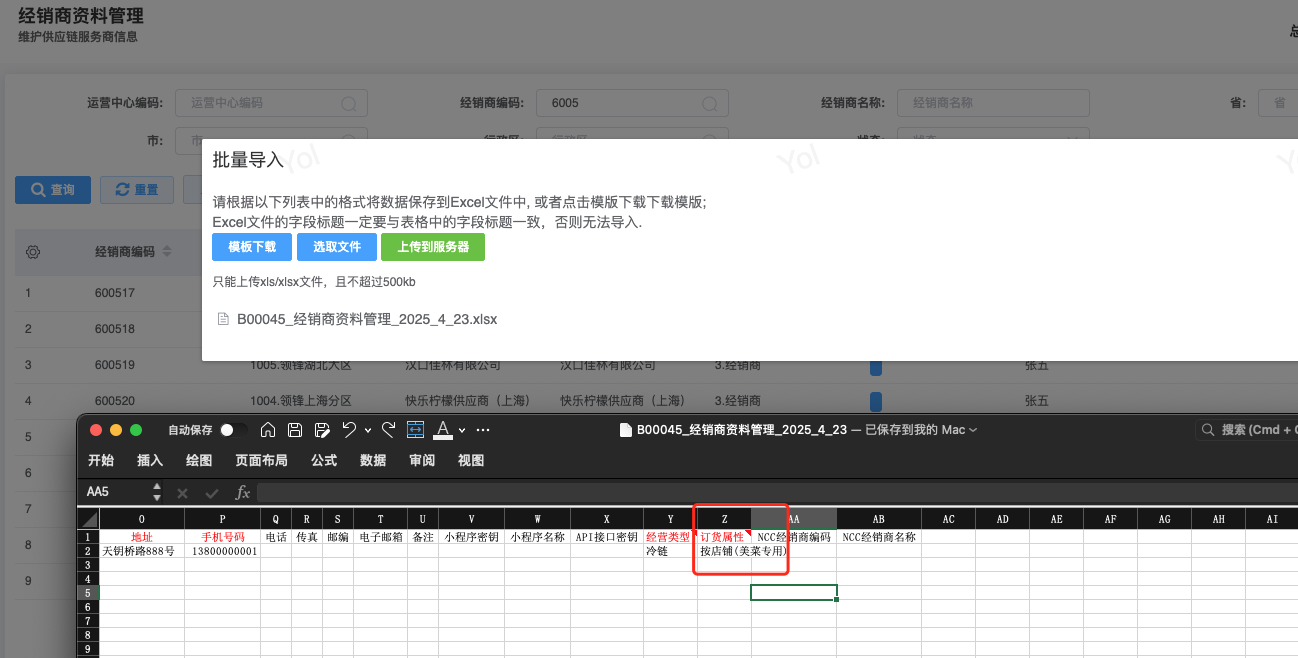Click the 模板下载 button
The width and height of the screenshot is (1298, 658).
(251, 247)
